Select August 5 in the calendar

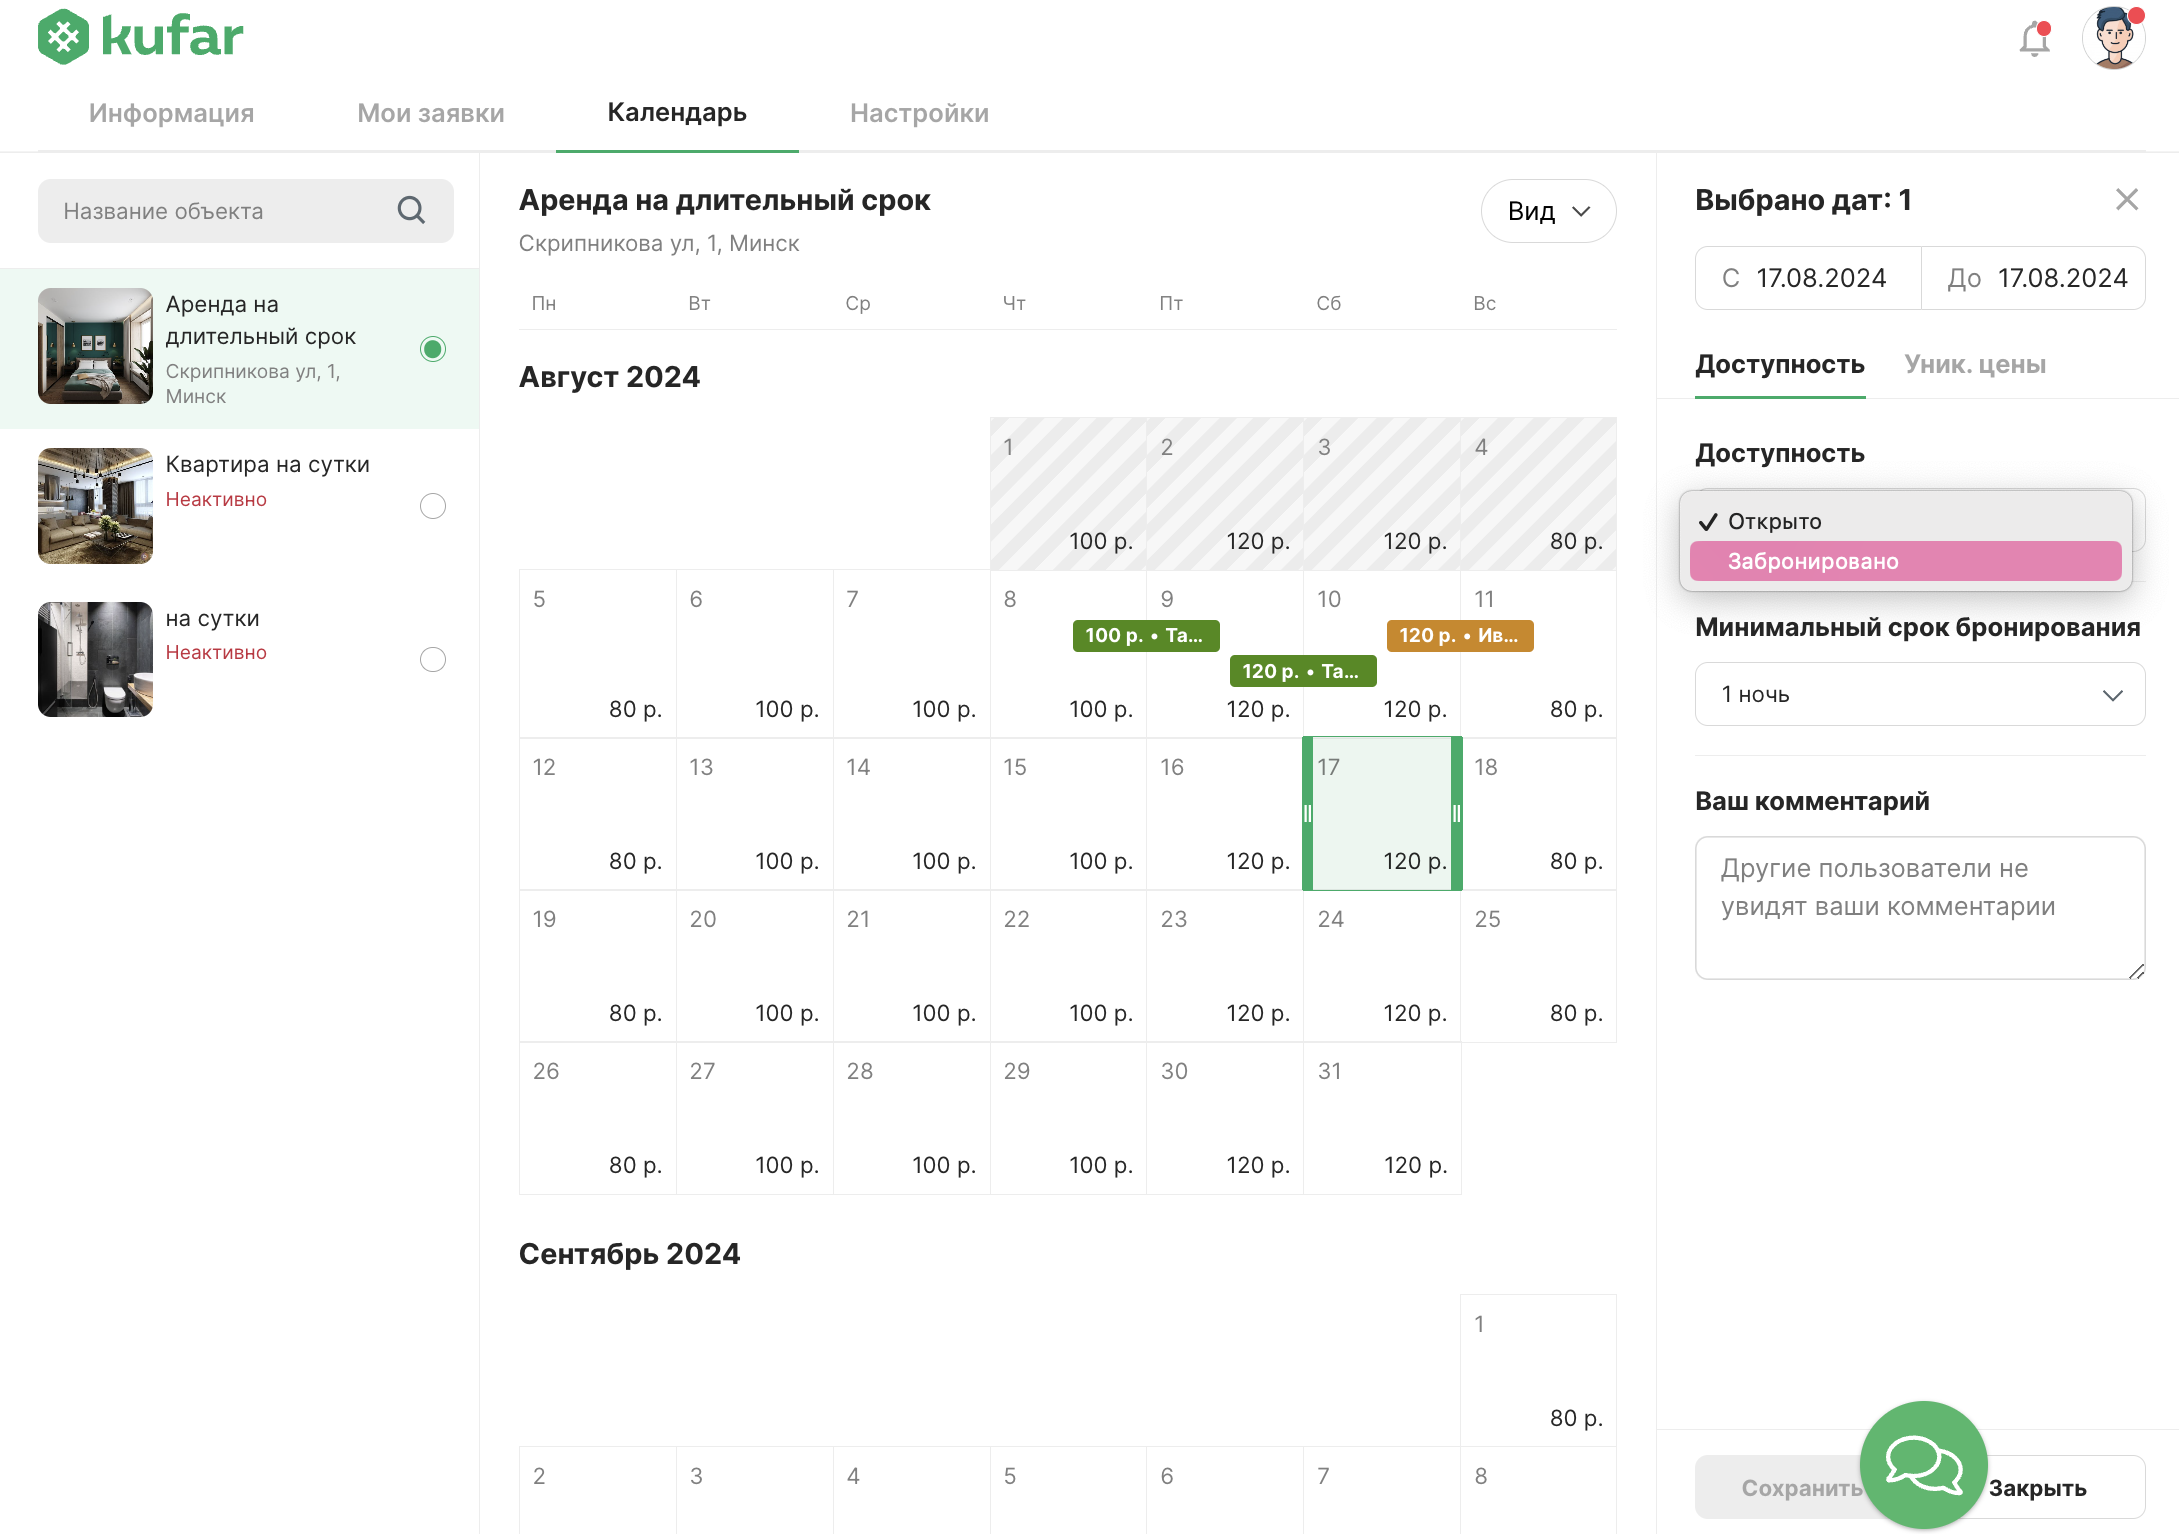598,654
